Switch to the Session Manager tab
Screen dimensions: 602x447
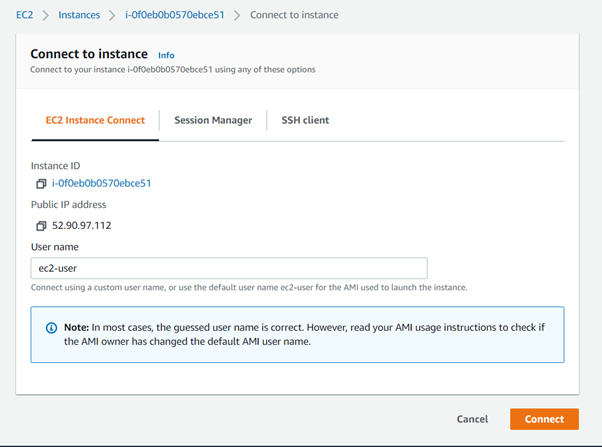point(213,120)
